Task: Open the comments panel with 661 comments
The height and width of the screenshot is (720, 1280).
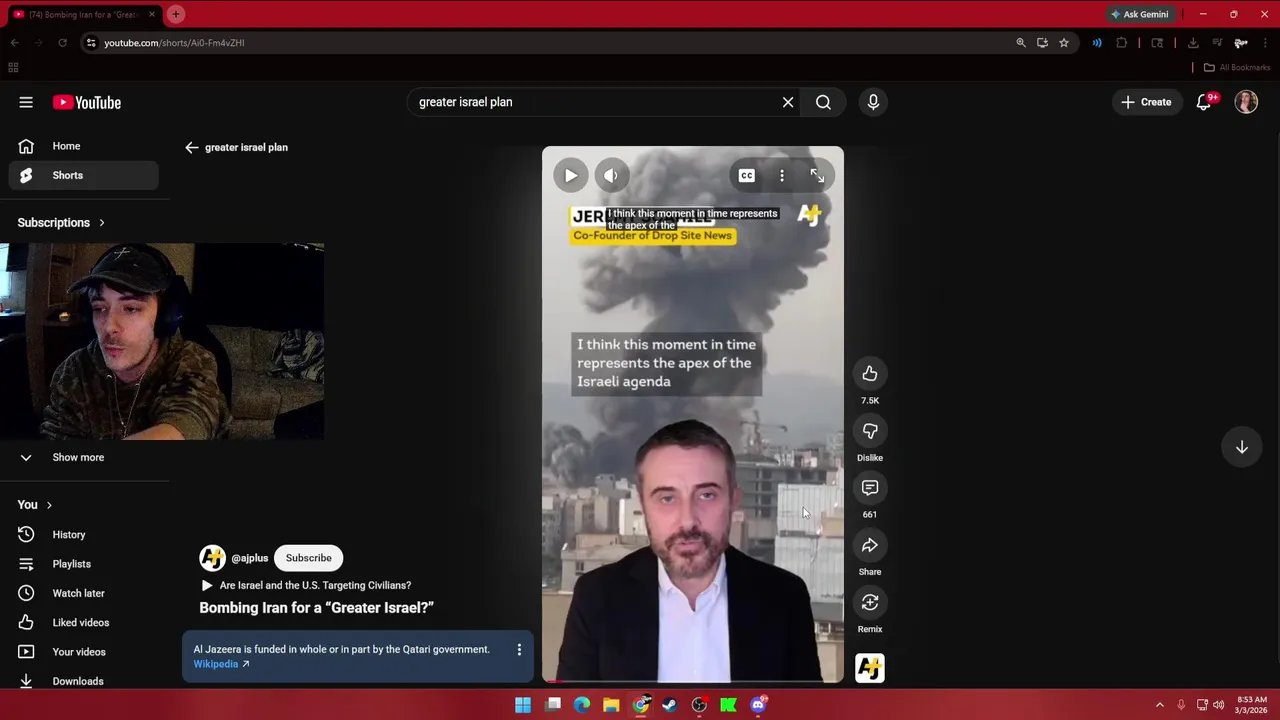Action: tap(870, 488)
